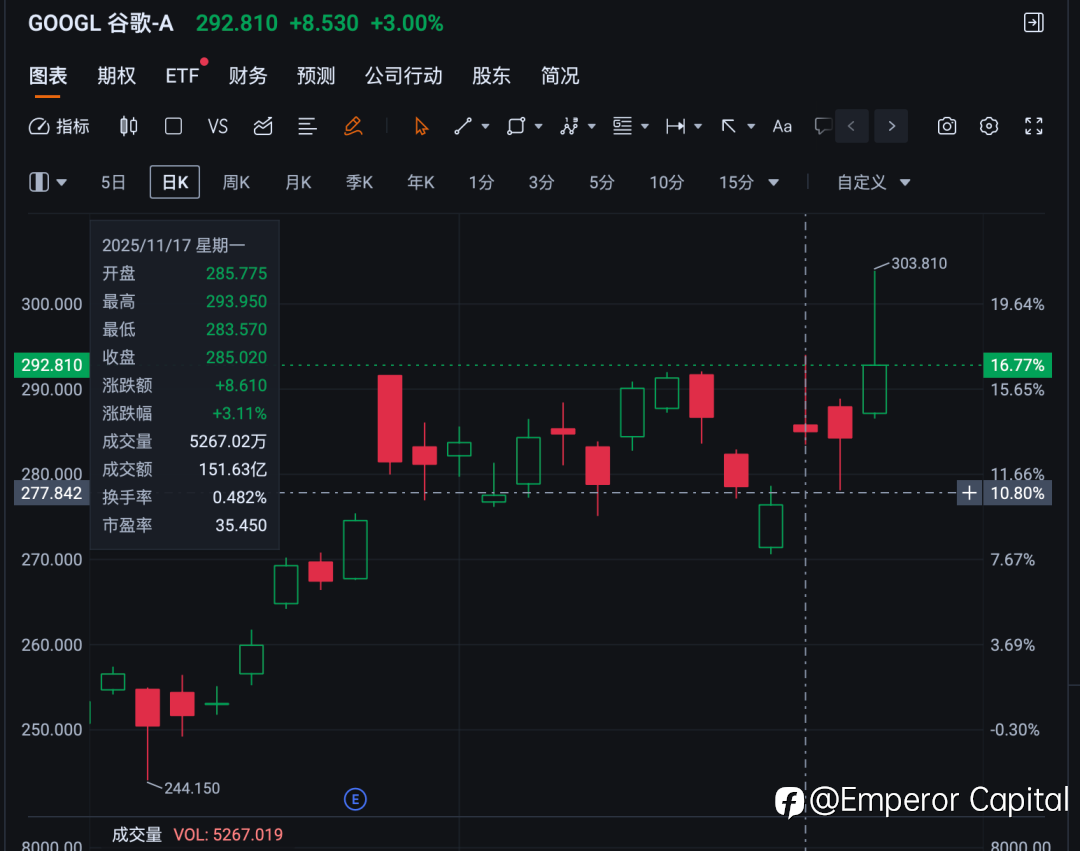
Task: Select the 周K weekly timeframe
Action: pos(236,182)
